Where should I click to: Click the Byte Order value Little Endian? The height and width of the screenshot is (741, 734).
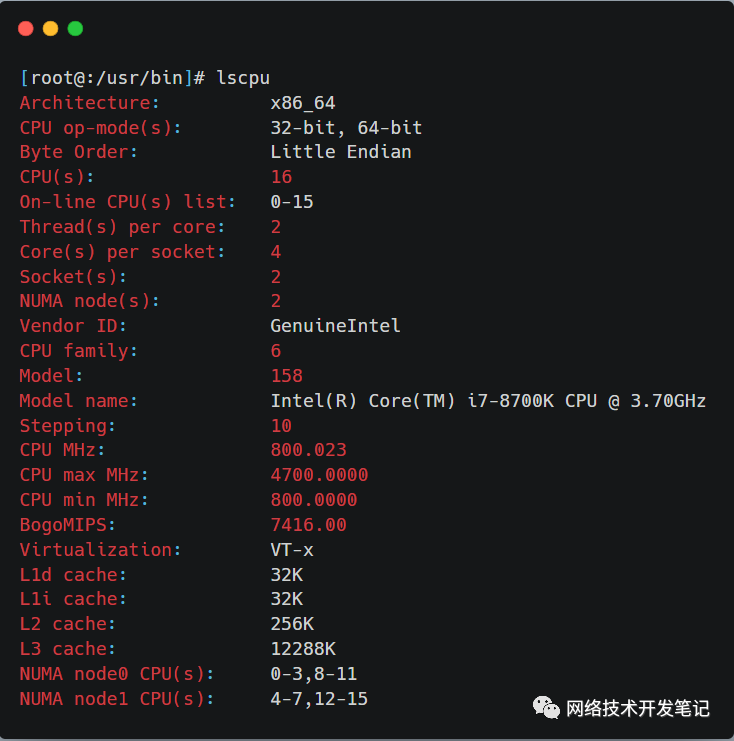pyautogui.click(x=341, y=152)
